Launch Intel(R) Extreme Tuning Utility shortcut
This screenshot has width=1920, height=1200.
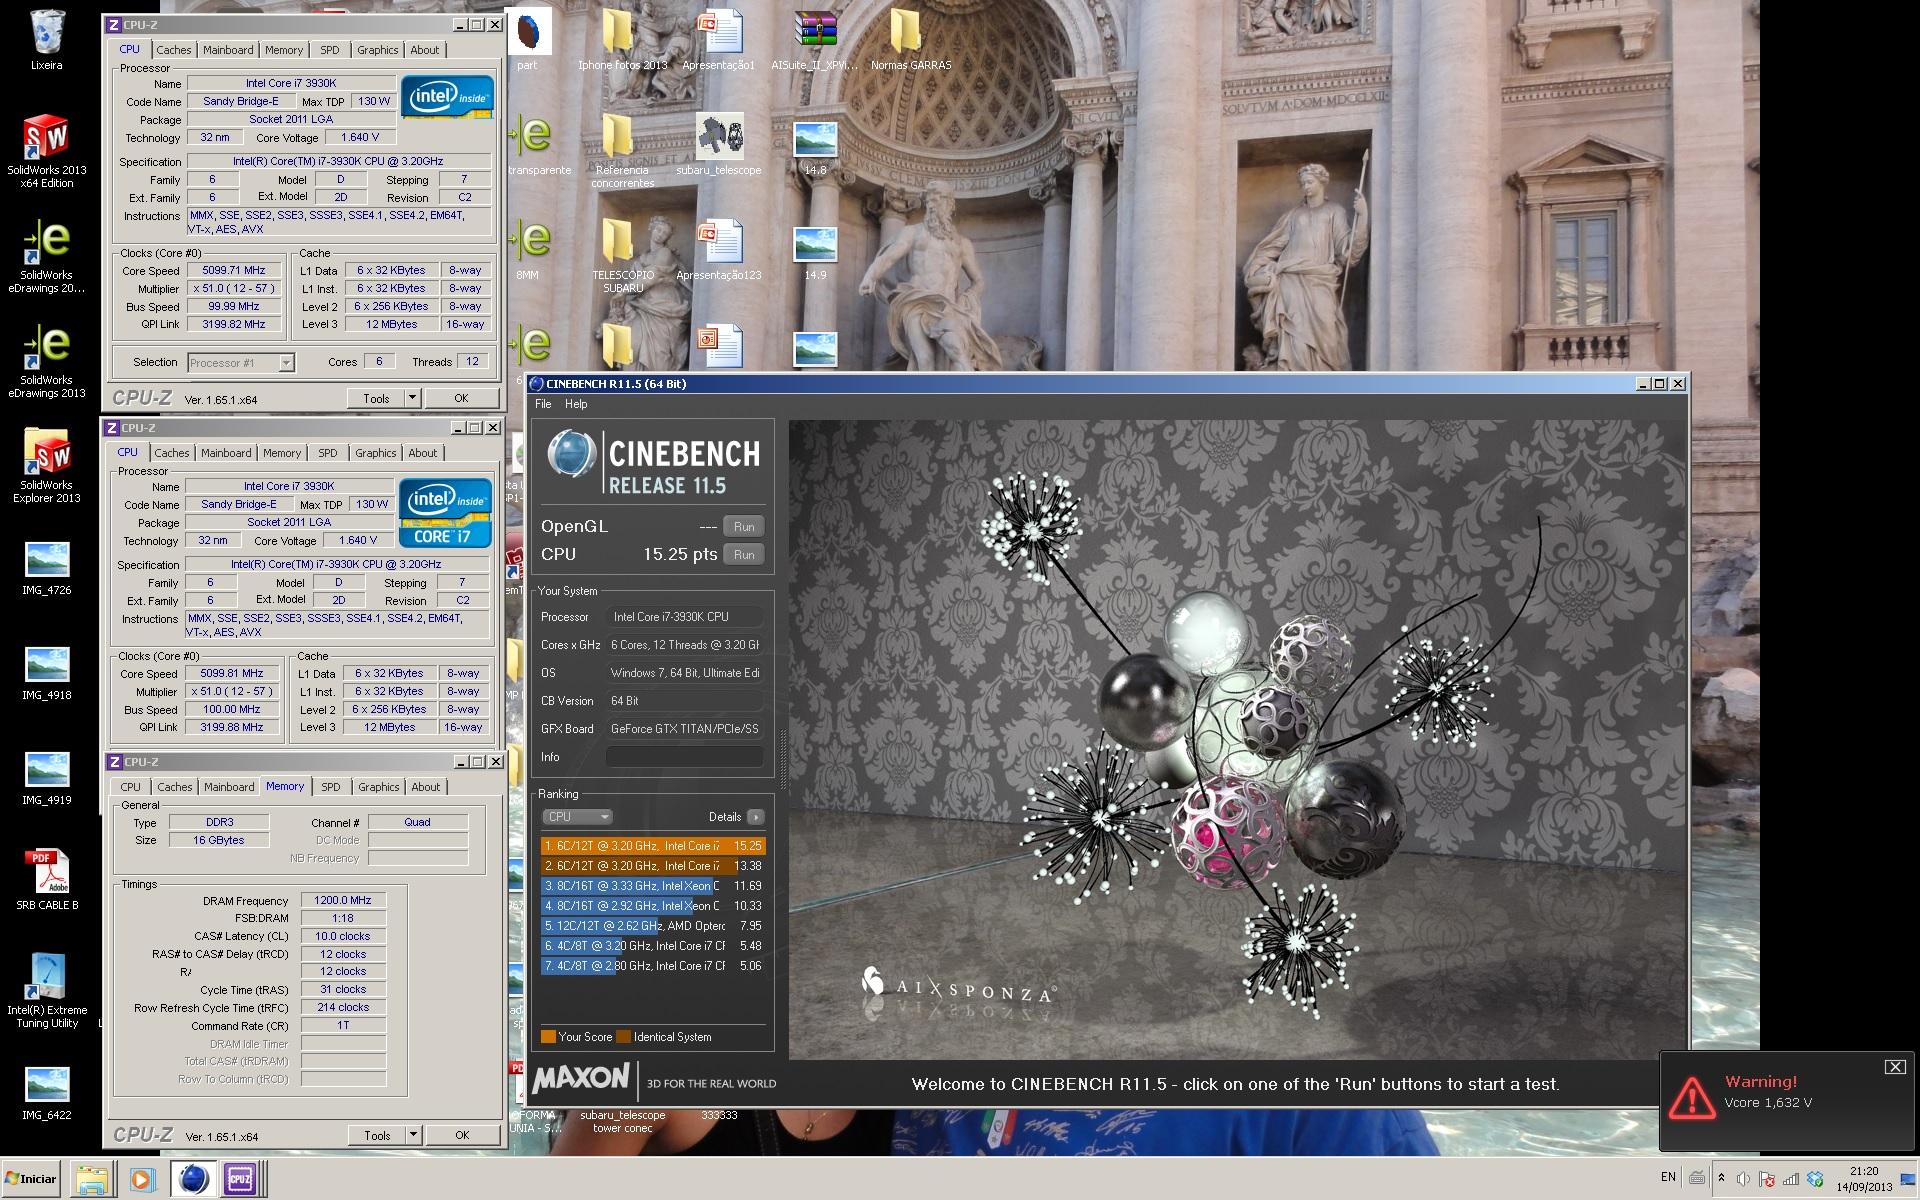(46, 990)
